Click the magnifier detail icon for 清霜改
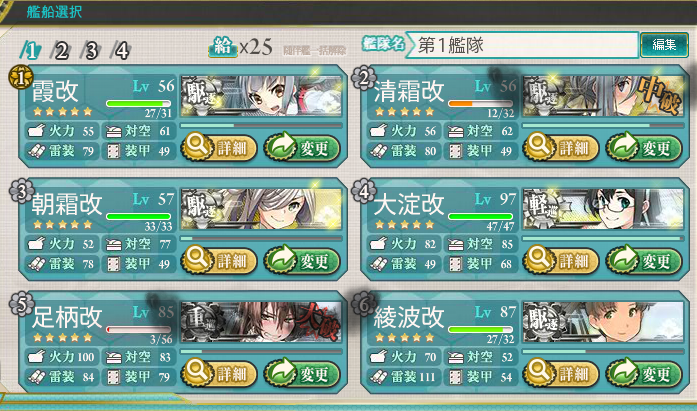This screenshot has height=411, width=697. point(538,146)
